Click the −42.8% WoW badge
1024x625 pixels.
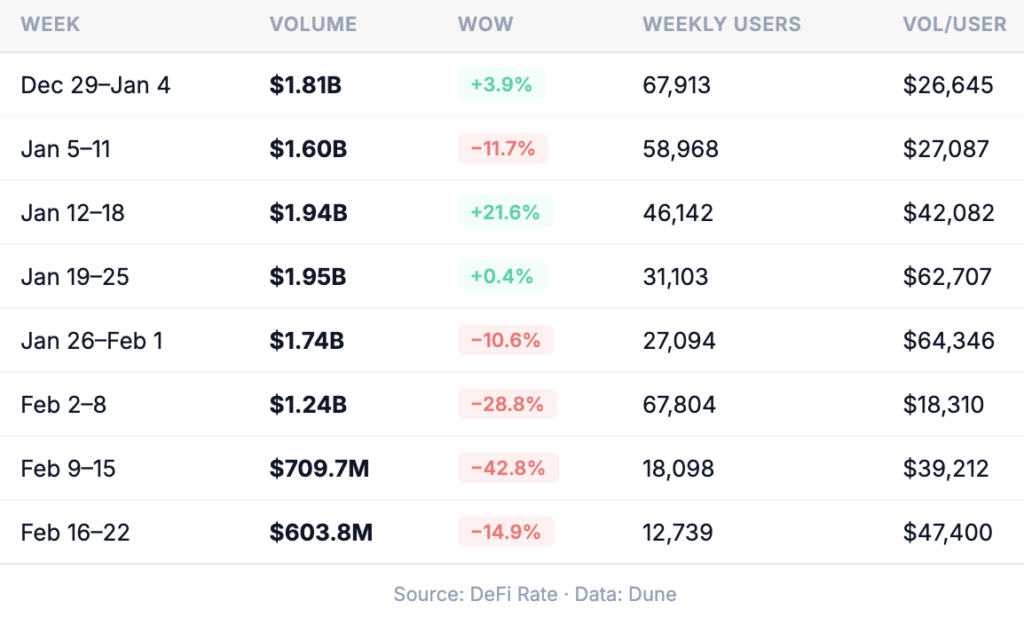(x=508, y=469)
